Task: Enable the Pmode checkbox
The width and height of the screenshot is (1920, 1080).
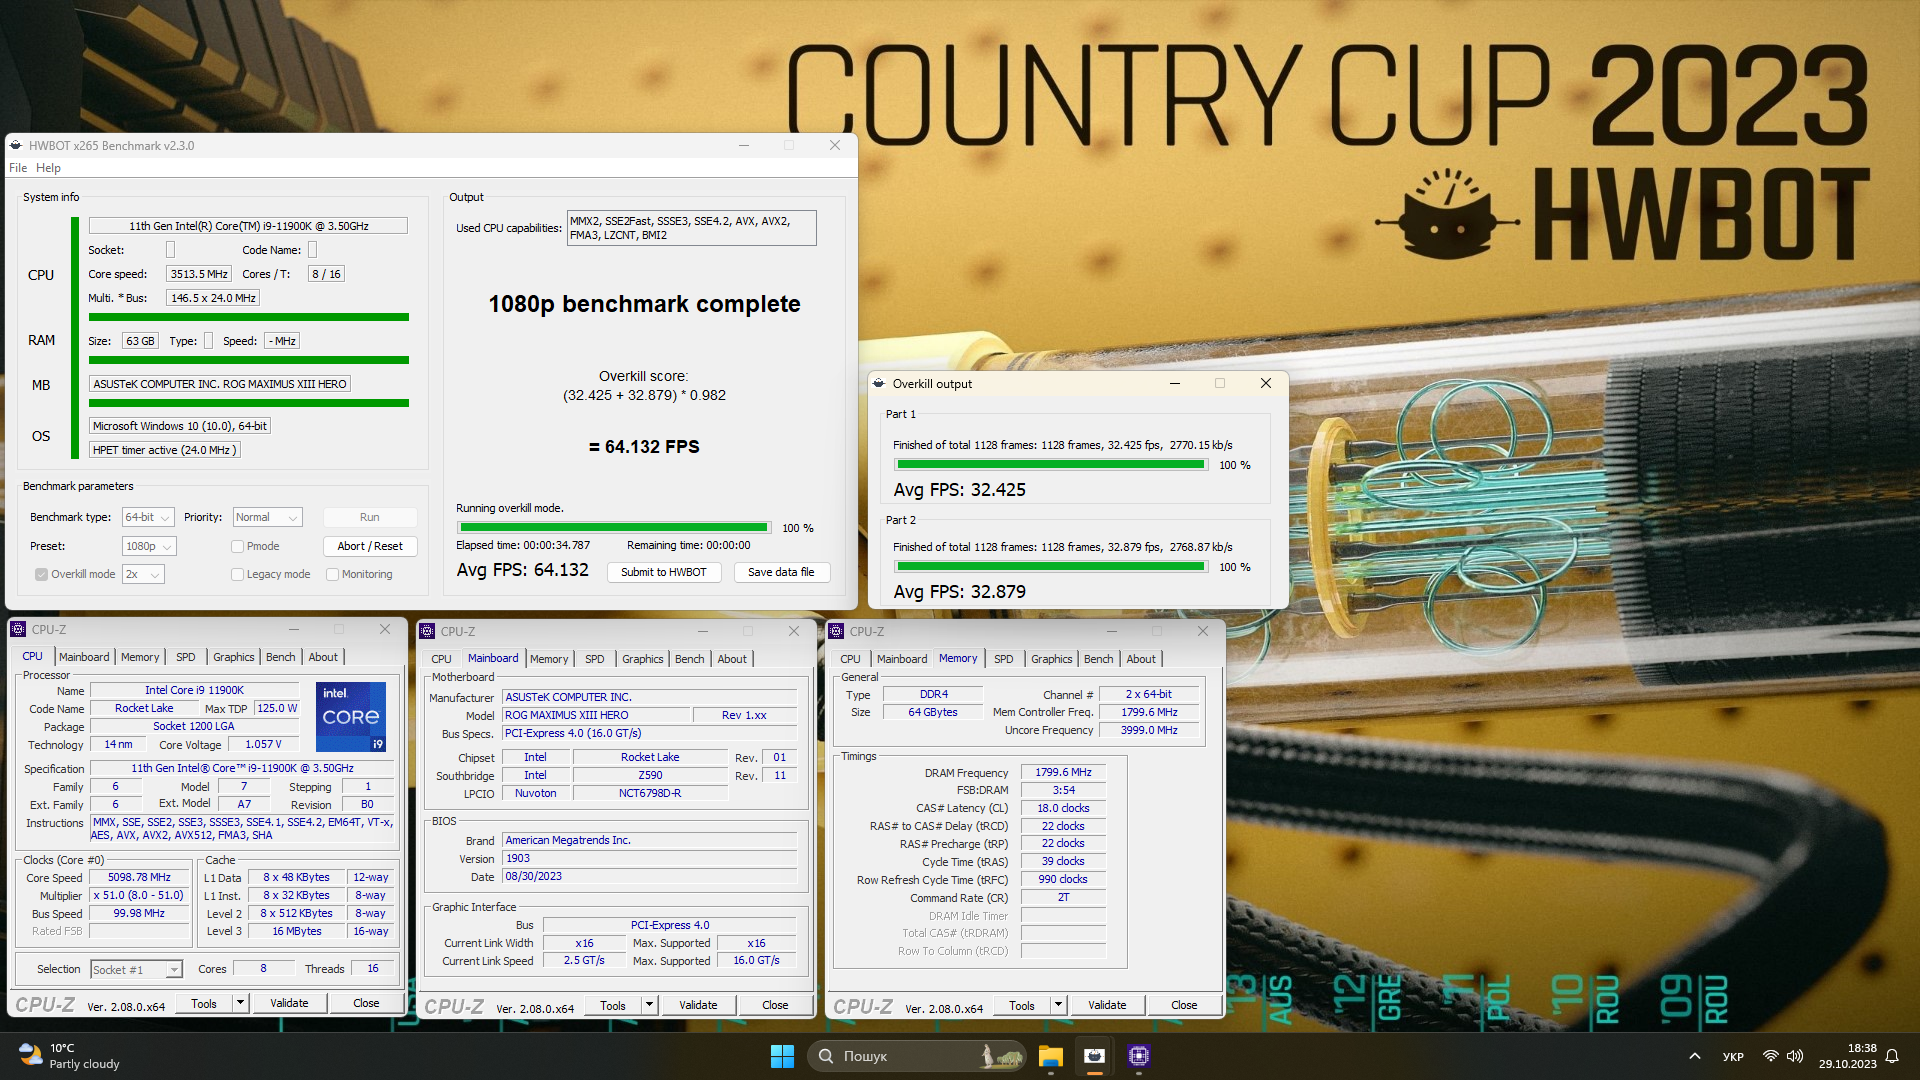Action: [x=237, y=546]
